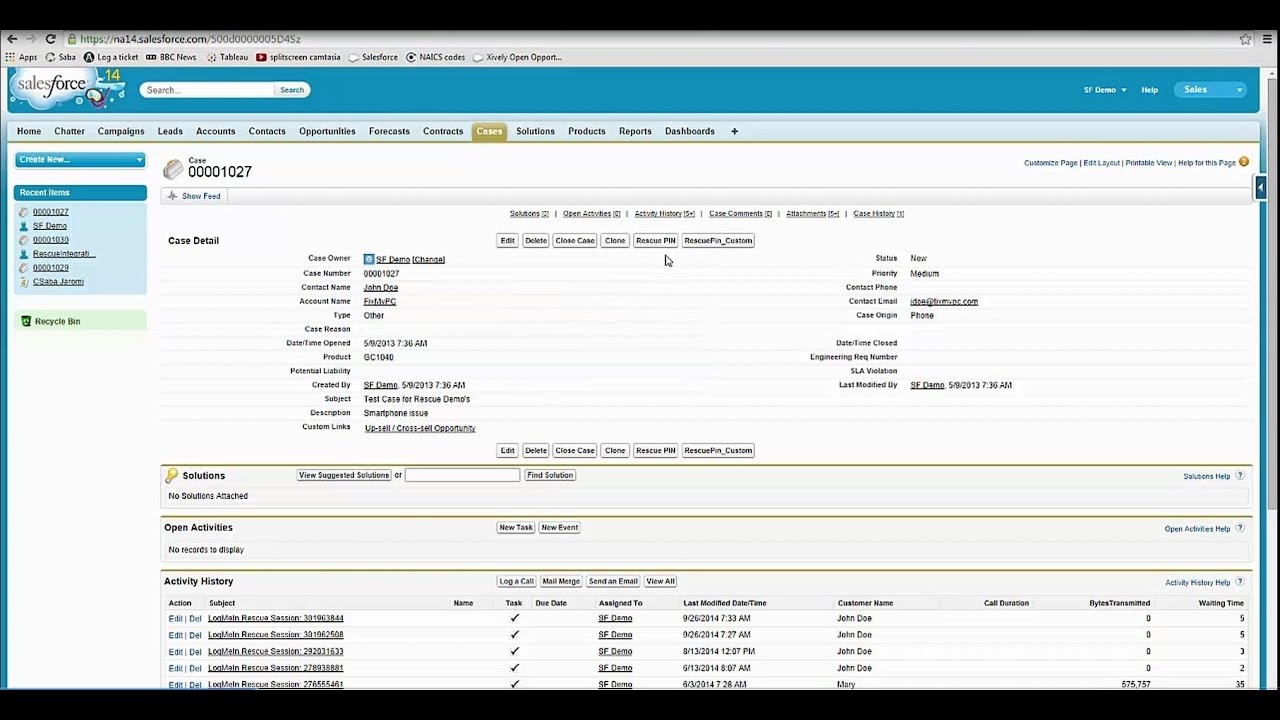Open the Chrome menu icon

1266,39
